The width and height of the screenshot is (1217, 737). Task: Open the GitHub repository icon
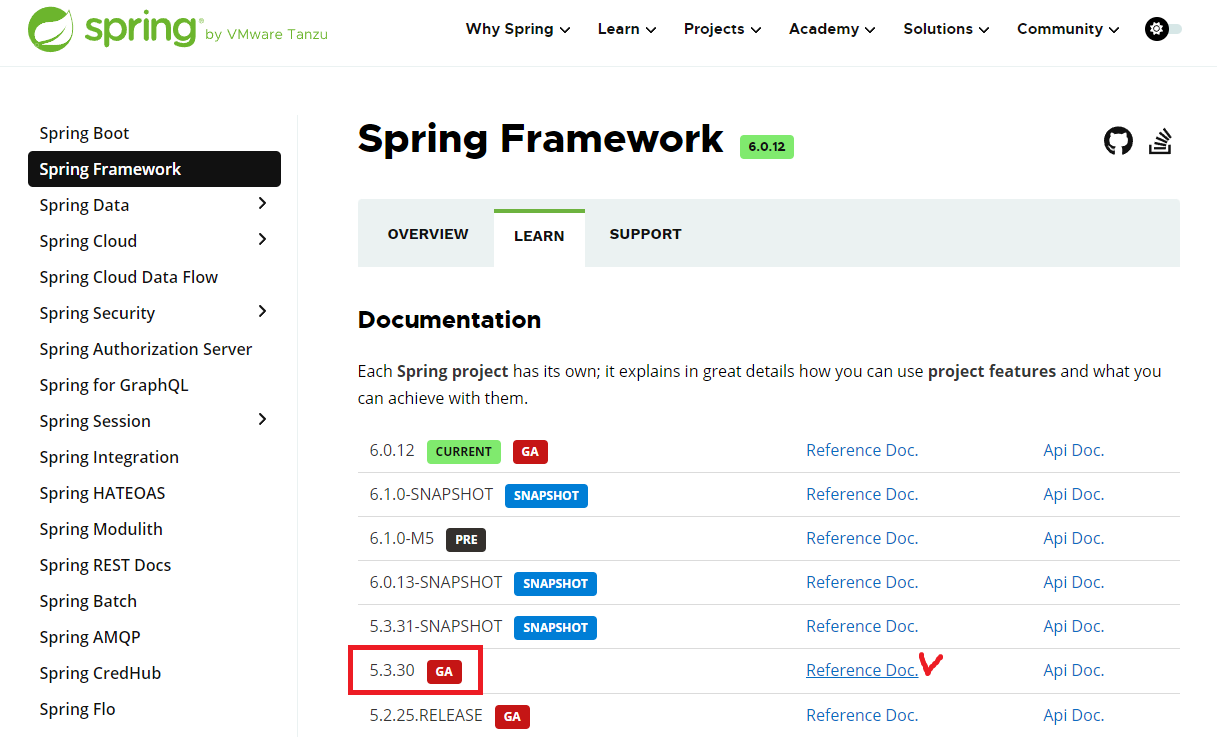1118,141
